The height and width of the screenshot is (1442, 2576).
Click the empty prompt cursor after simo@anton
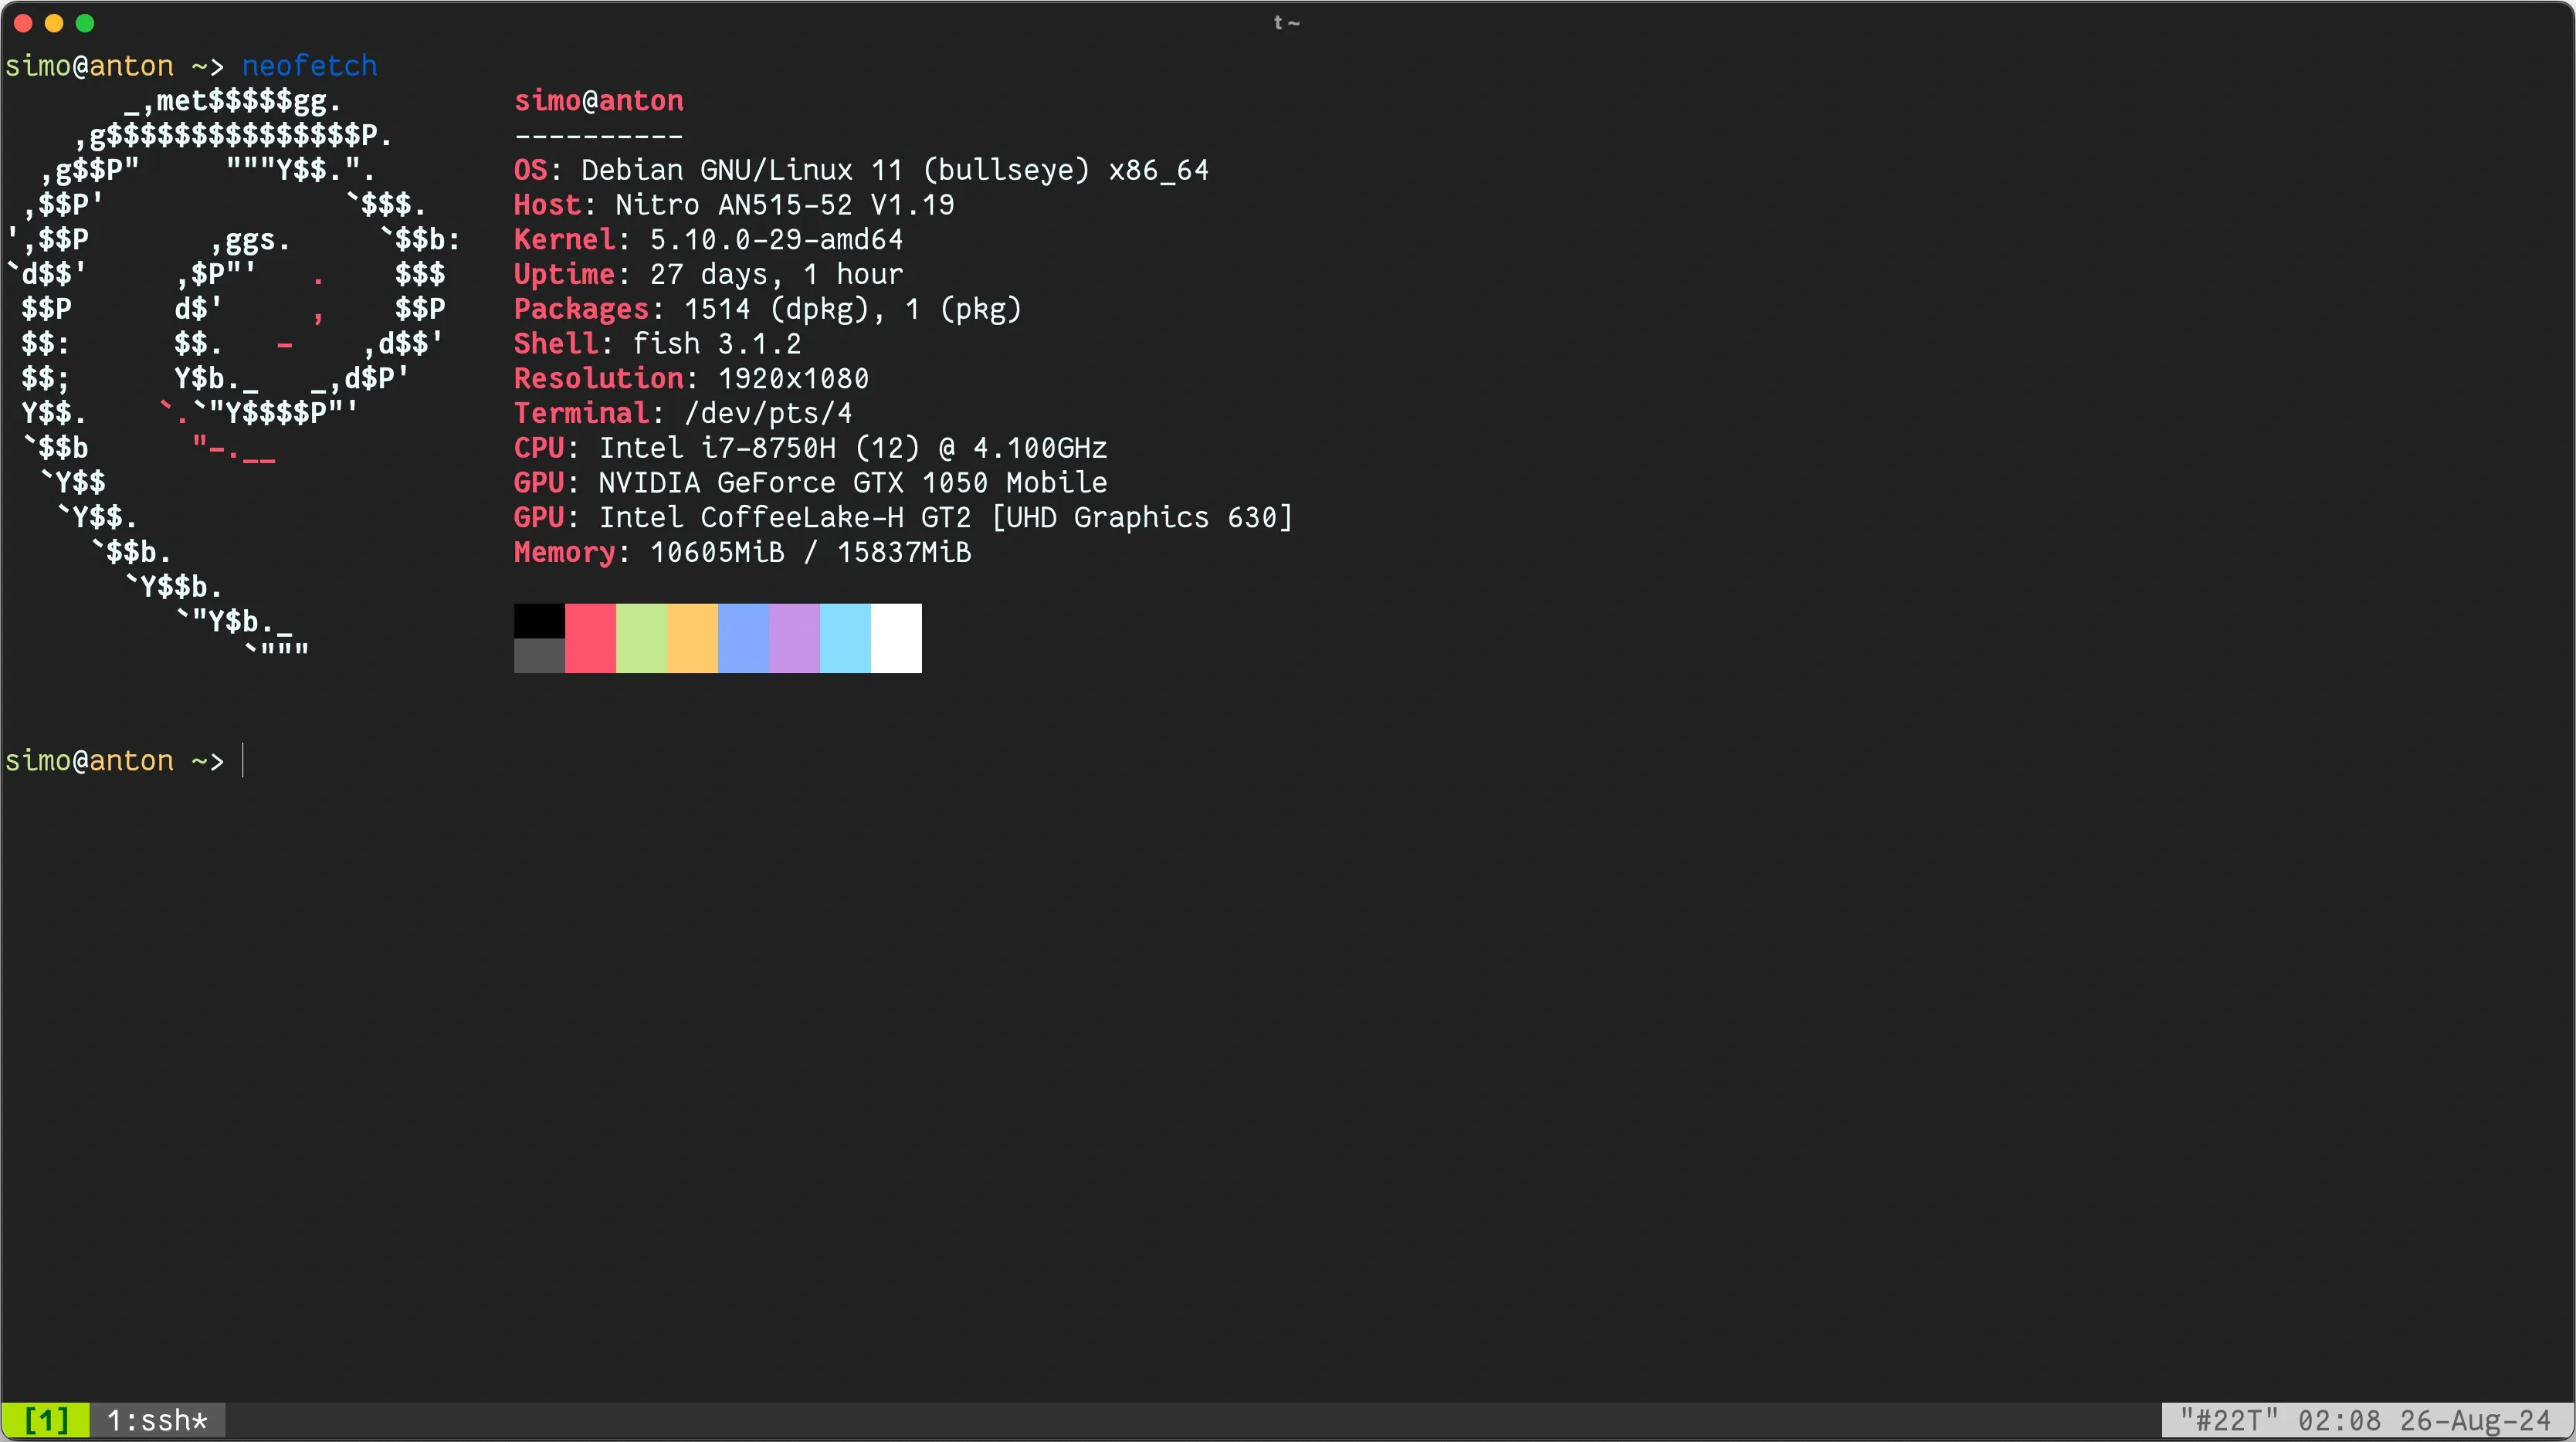pos(243,761)
